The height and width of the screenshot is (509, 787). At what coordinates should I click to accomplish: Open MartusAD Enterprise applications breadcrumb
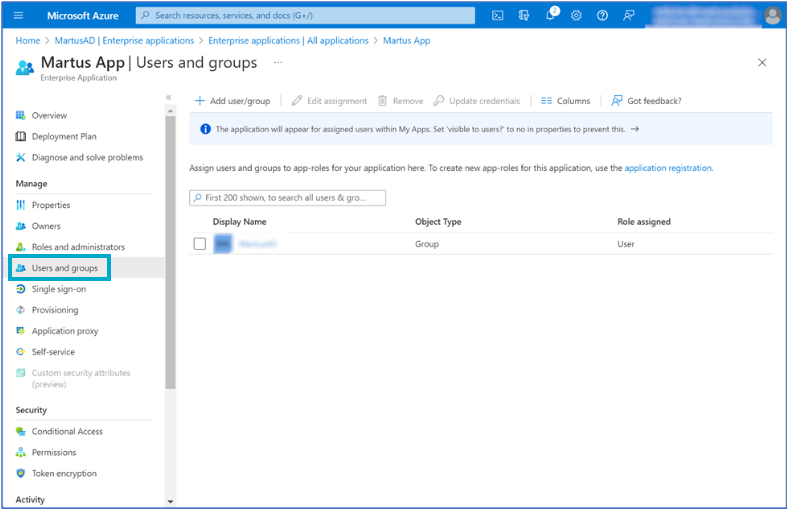pos(124,41)
